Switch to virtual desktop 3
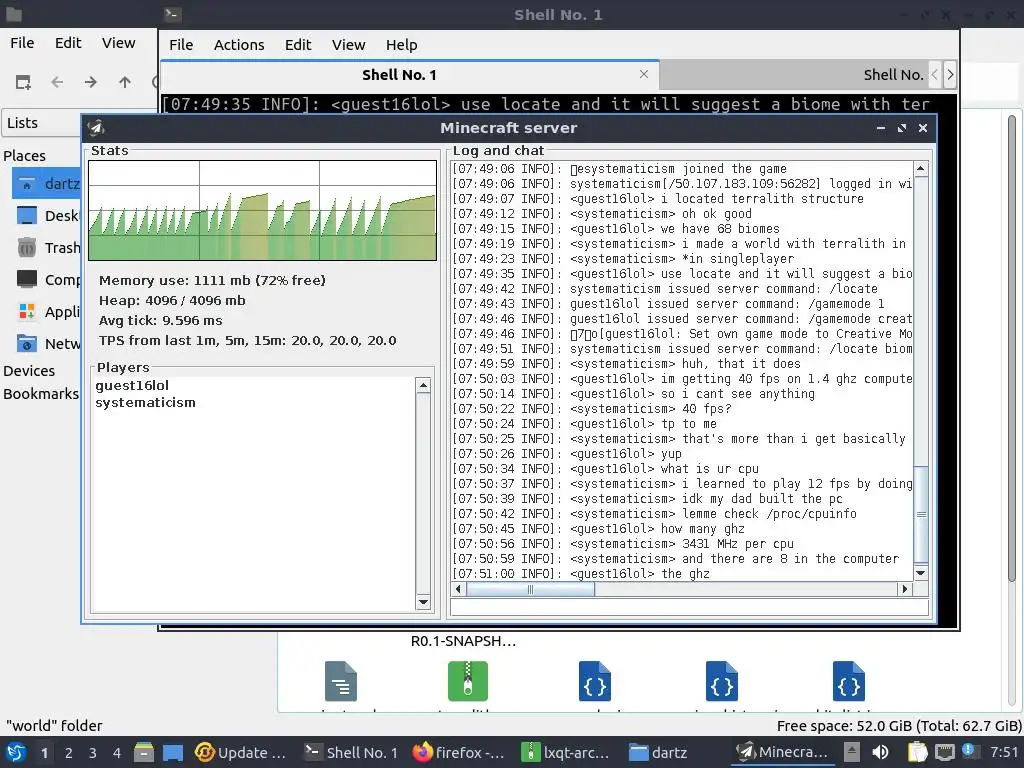Image resolution: width=1024 pixels, height=768 pixels. 92,752
